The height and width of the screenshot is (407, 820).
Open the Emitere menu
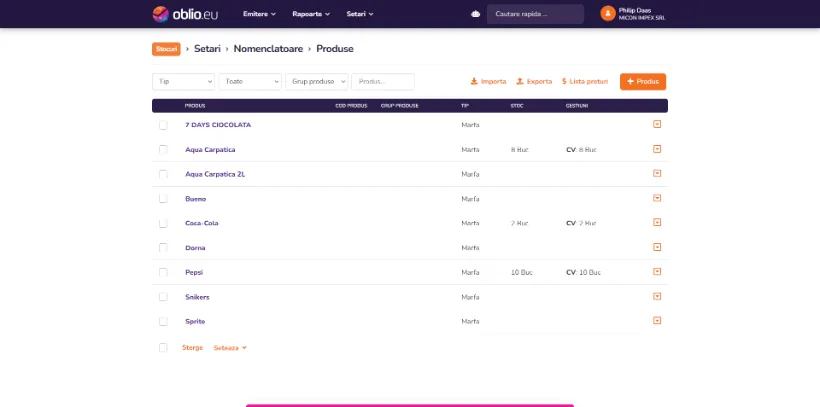point(259,14)
